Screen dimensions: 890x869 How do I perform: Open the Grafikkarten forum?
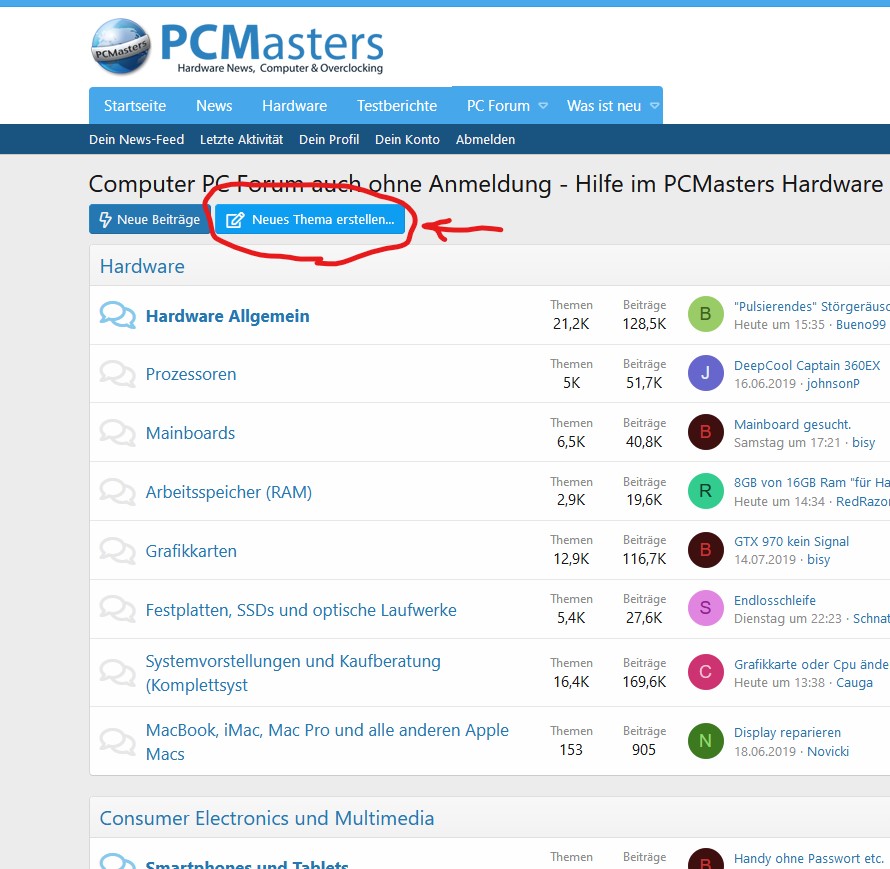tap(191, 551)
